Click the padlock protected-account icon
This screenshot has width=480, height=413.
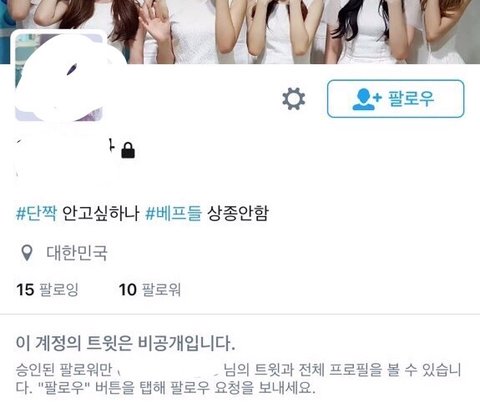[128, 150]
